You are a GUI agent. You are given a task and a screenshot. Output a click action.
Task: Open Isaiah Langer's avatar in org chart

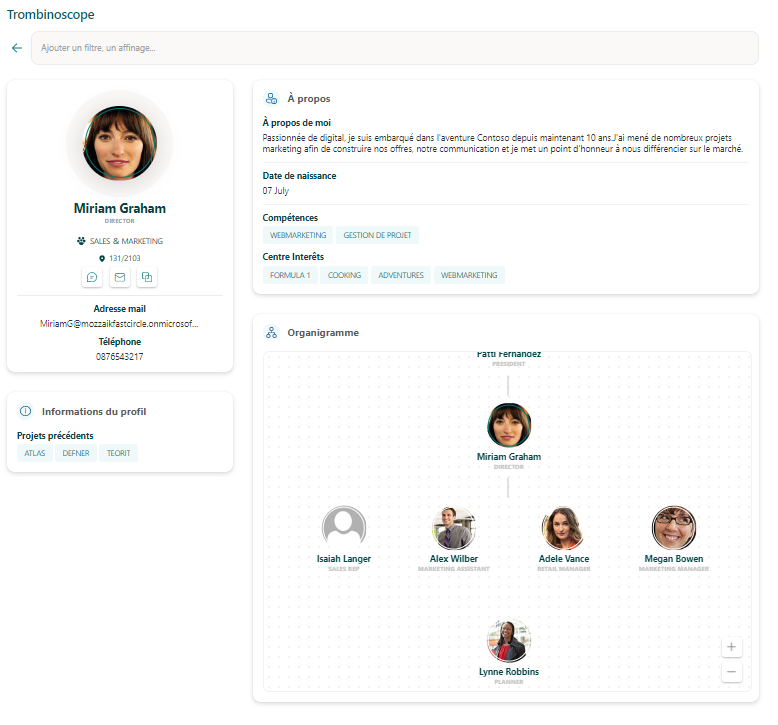(x=344, y=527)
